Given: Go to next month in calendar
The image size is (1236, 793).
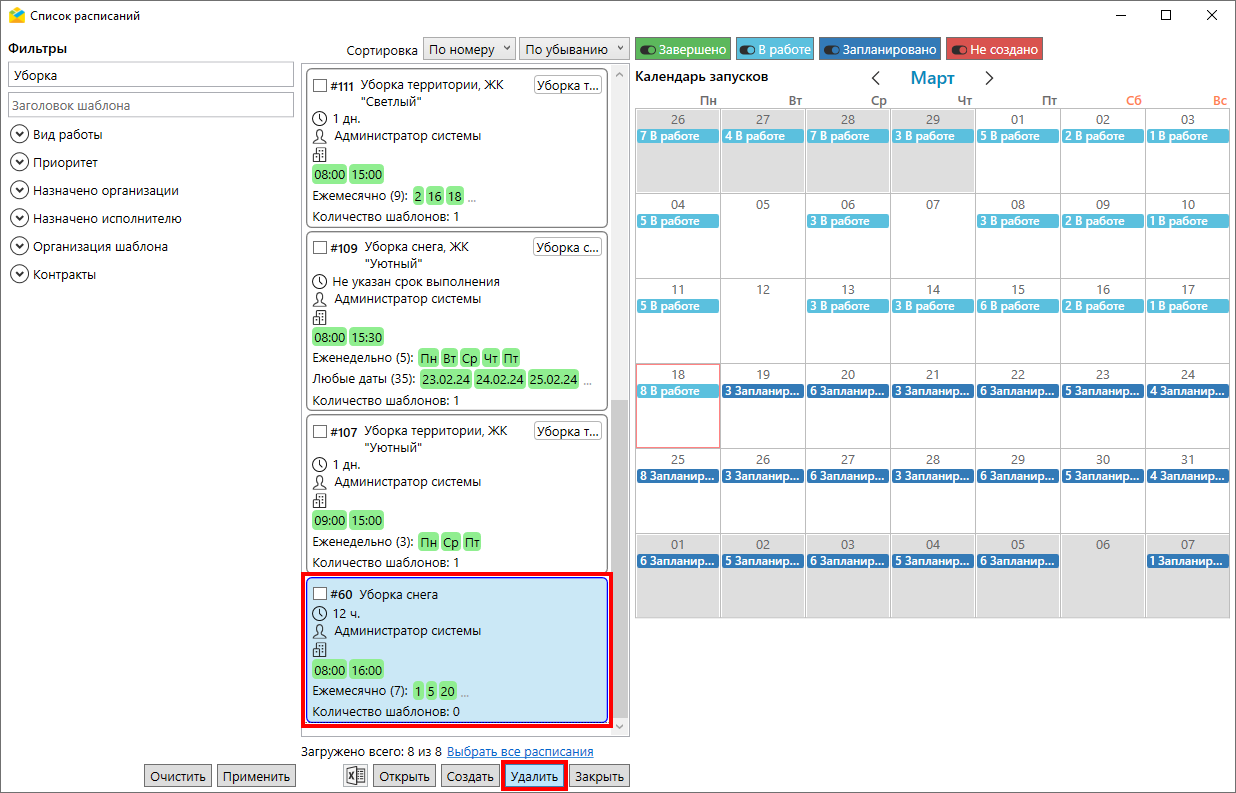Looking at the screenshot, I should click(989, 78).
